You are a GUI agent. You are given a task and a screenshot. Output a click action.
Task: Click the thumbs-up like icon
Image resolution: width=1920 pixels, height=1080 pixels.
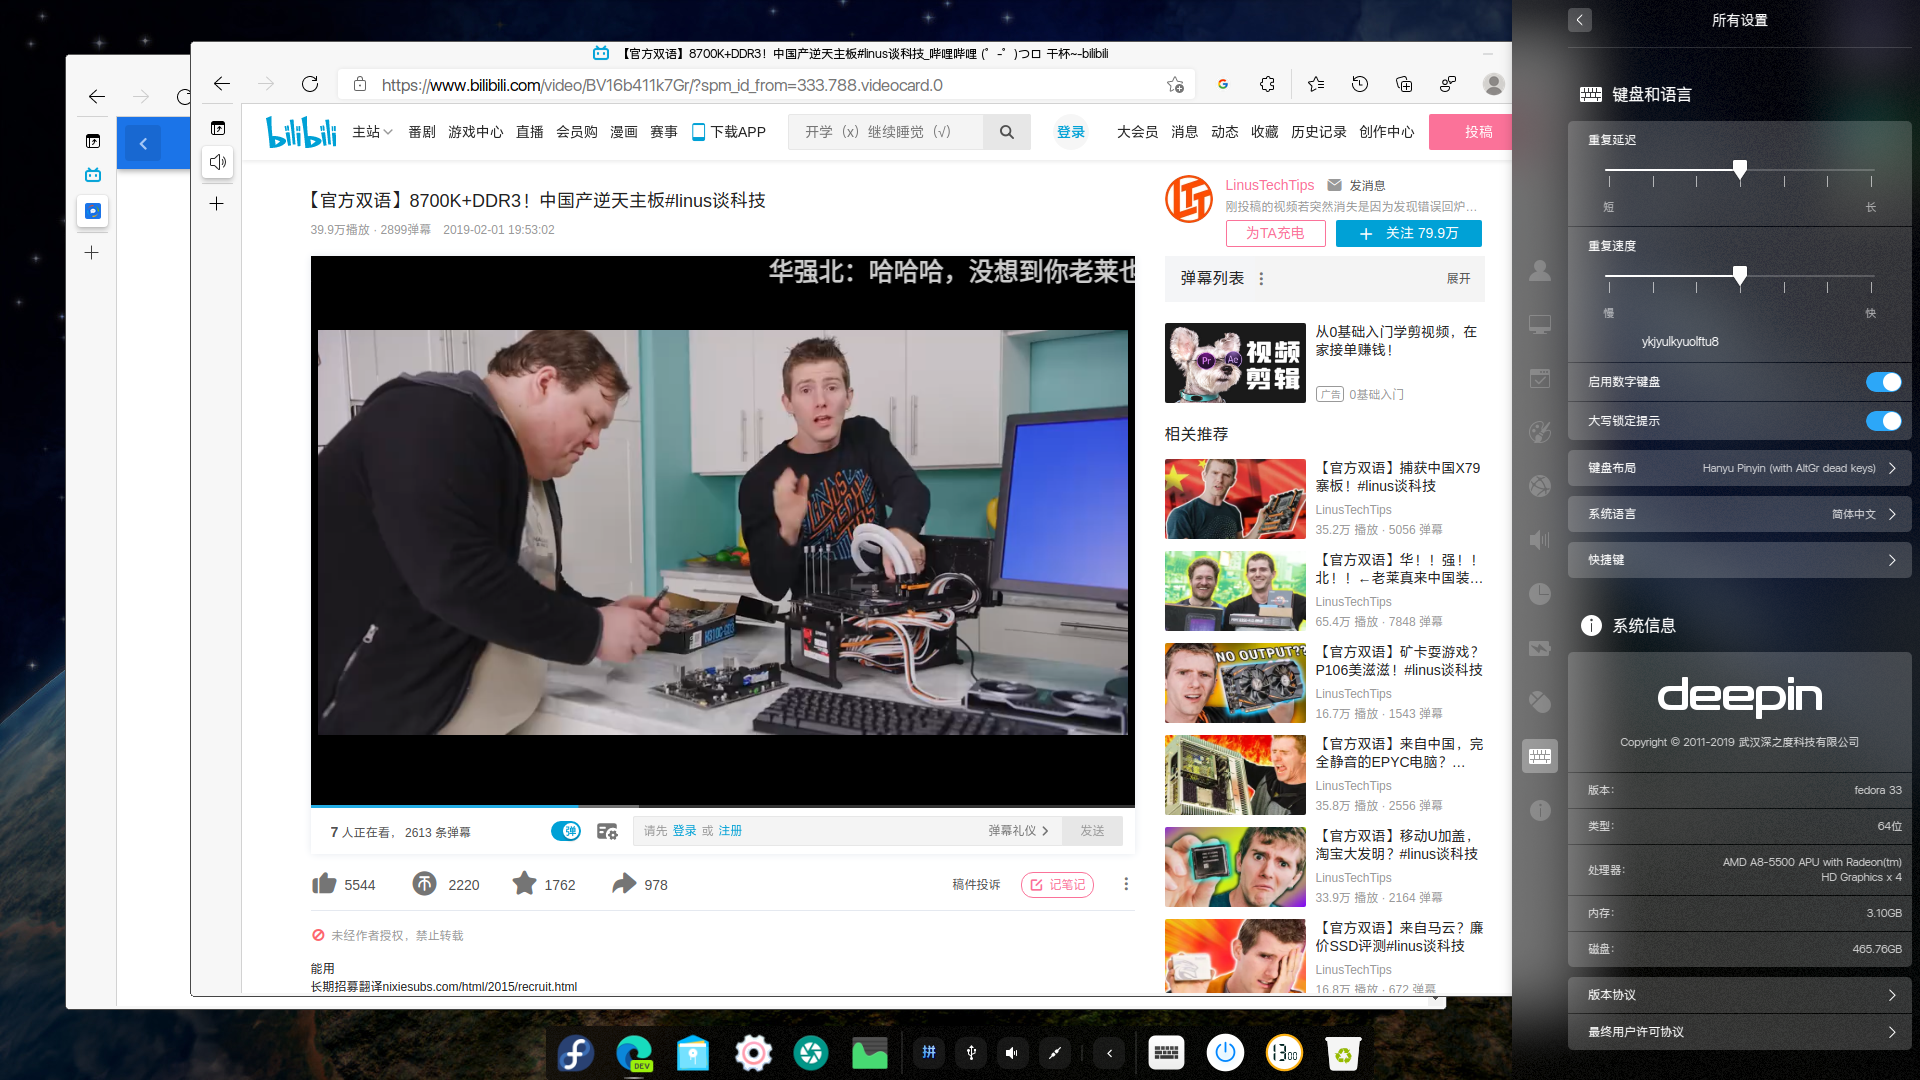(324, 884)
